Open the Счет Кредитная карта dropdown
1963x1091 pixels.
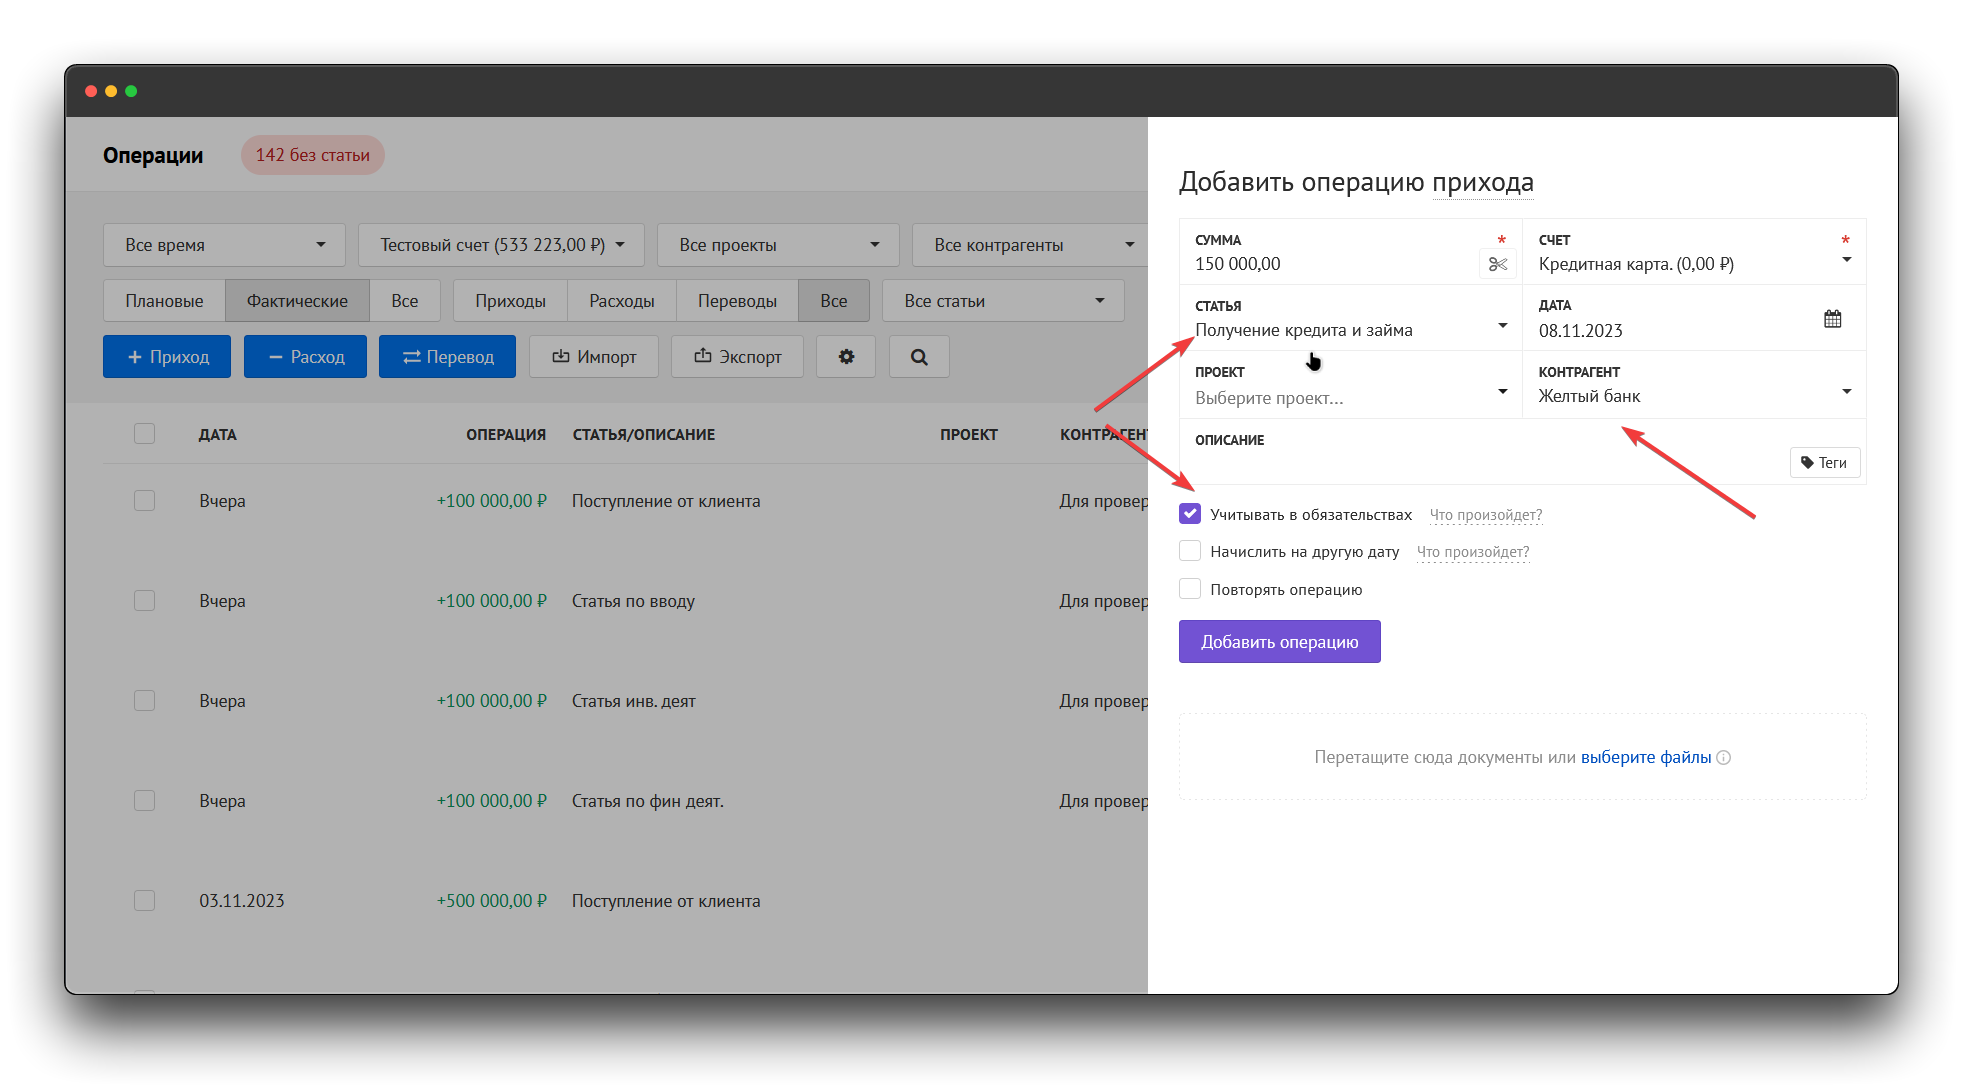click(1694, 252)
